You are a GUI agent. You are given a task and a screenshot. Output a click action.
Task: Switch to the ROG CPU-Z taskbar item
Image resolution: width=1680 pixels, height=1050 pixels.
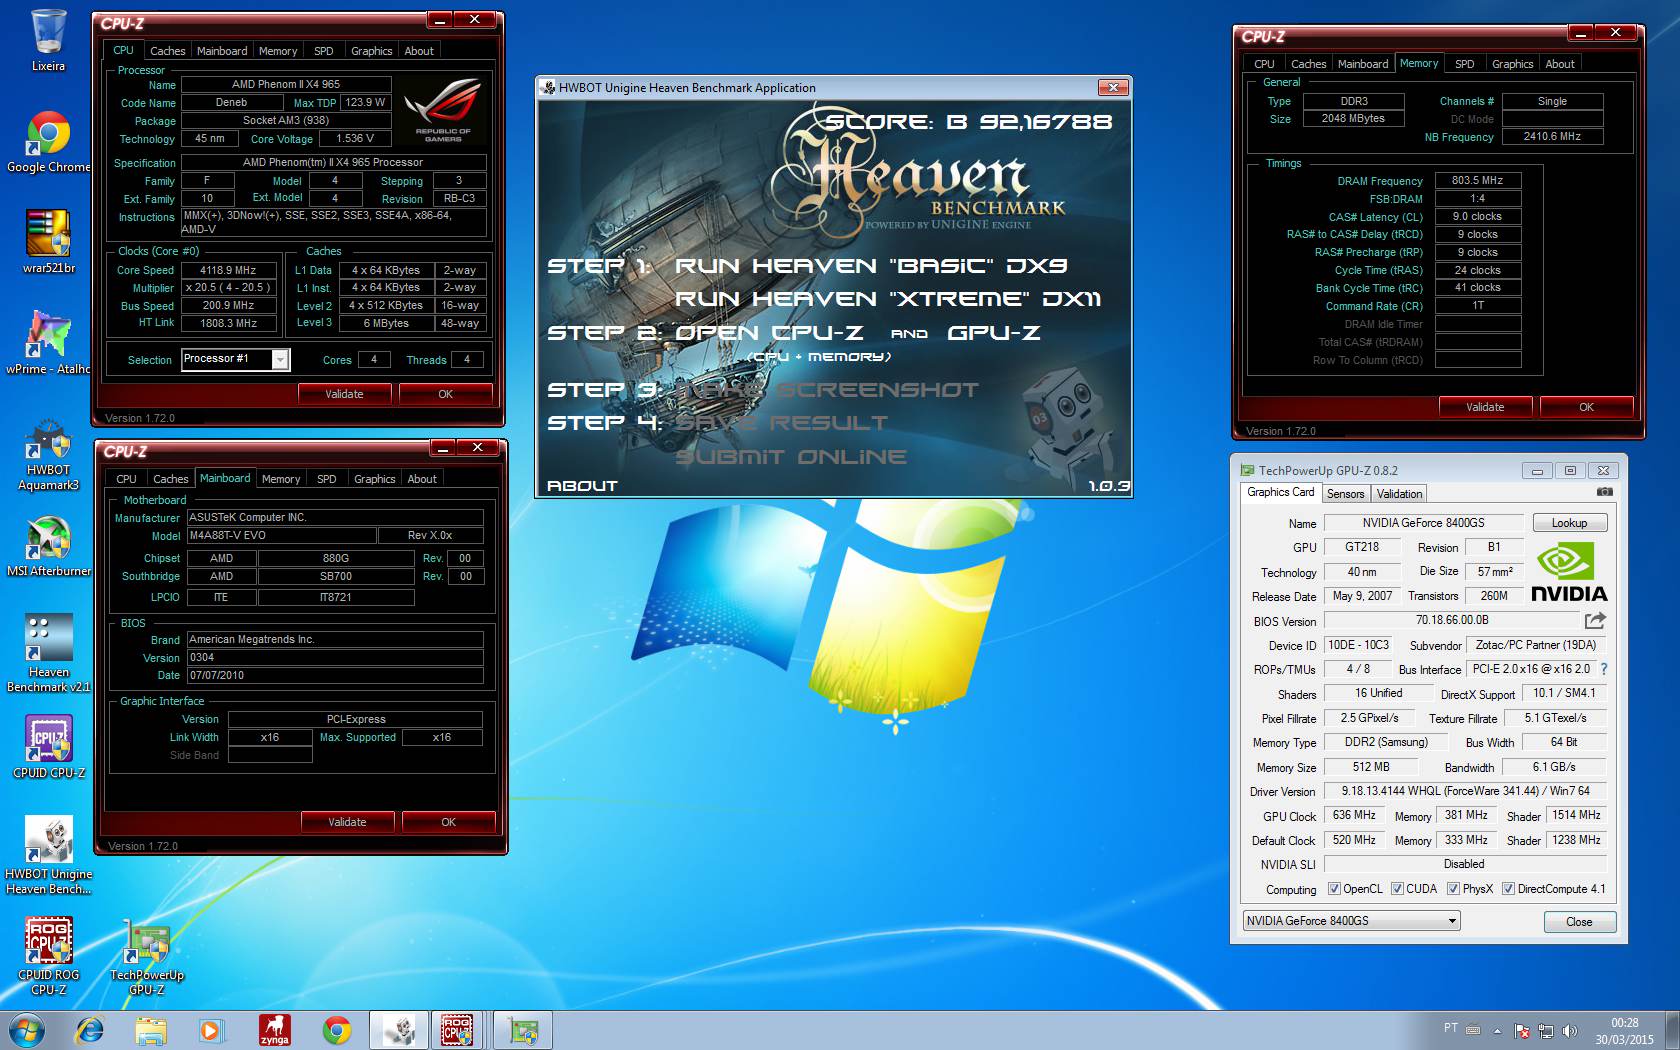(459, 1030)
